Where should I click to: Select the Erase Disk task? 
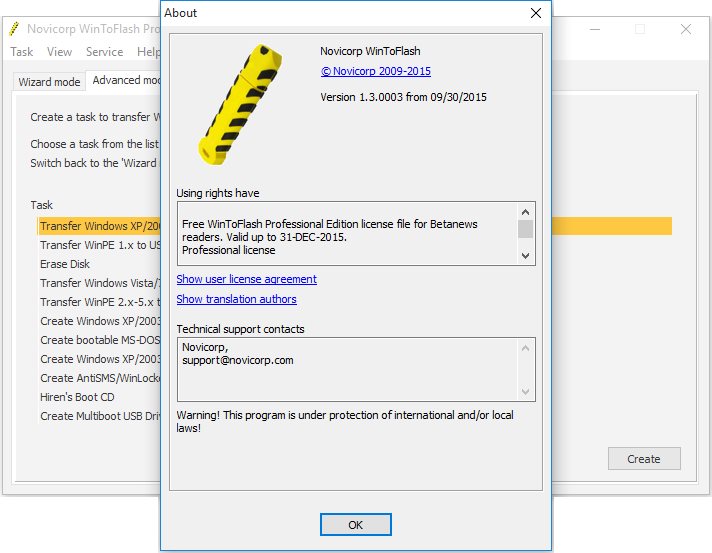click(65, 264)
